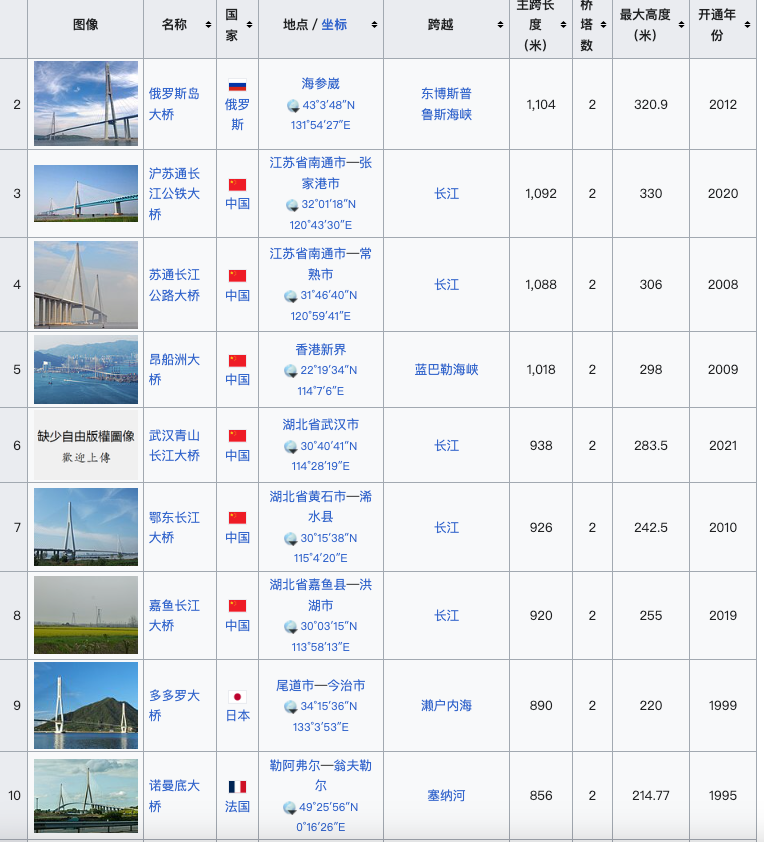Screen dimensions: 764x842
Task: Click globe icon beside 30°15′38″N
Action: click(x=290, y=539)
